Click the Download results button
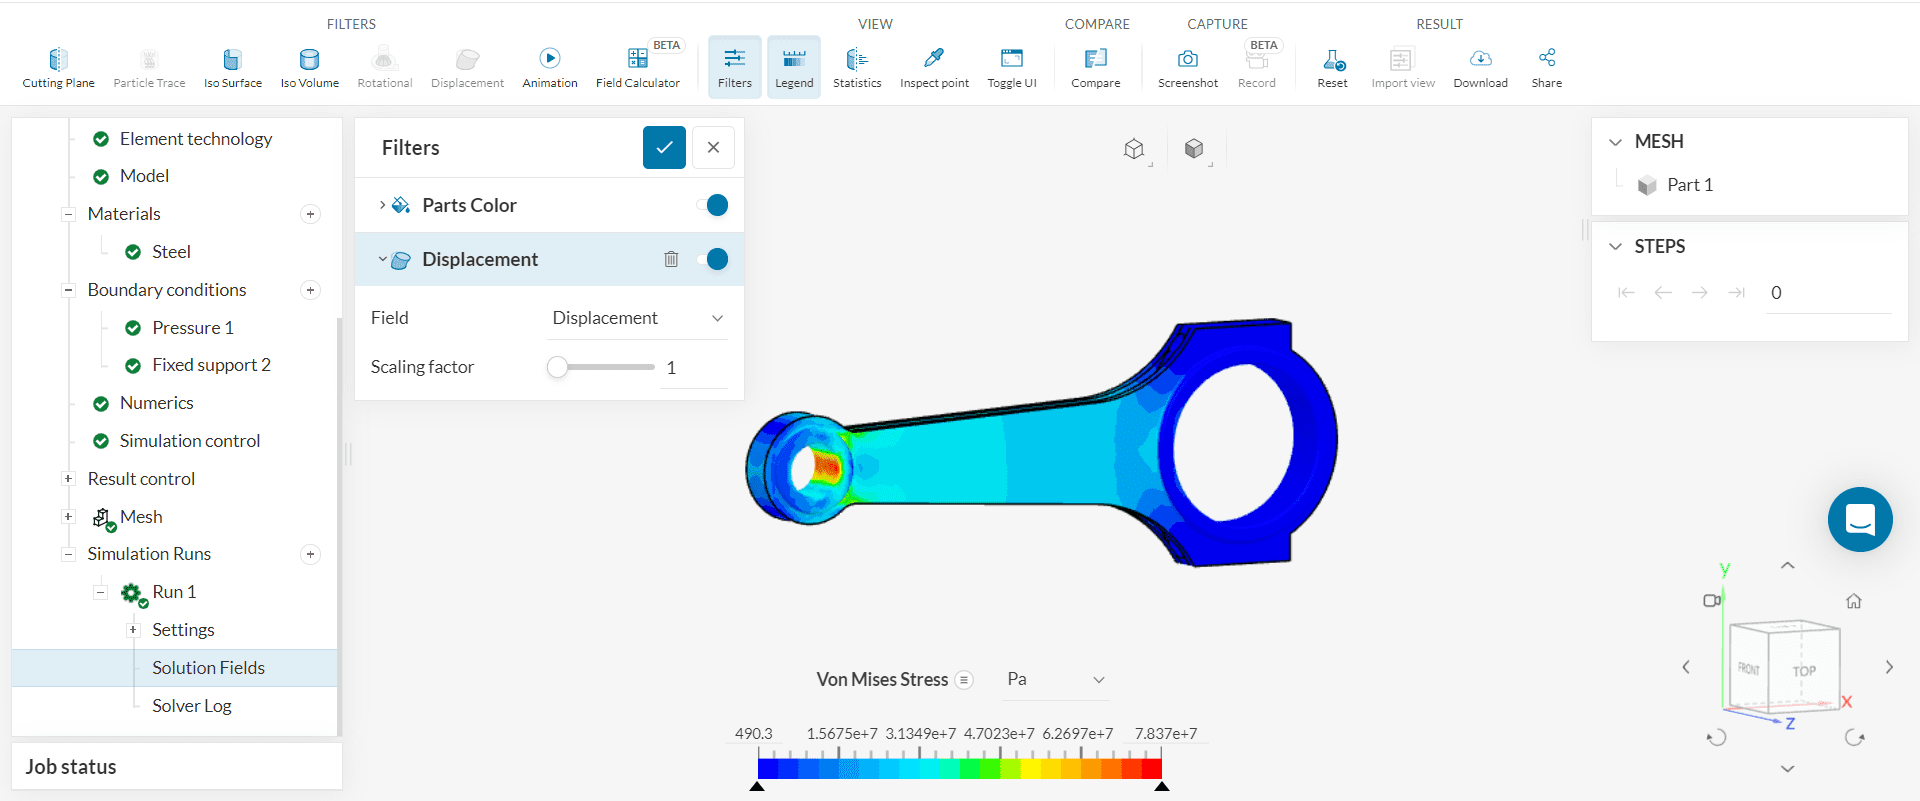This screenshot has width=1920, height=801. coord(1480,67)
